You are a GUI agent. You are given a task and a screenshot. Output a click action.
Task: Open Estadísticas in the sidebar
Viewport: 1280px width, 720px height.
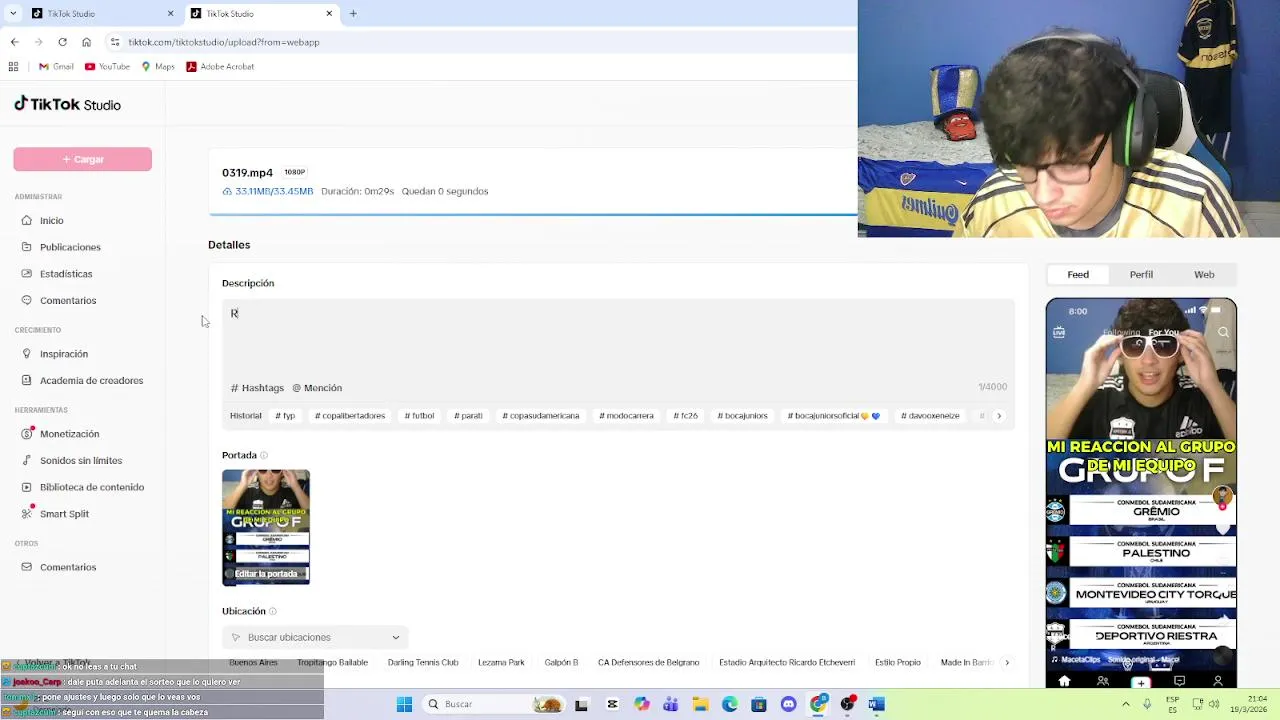[66, 274]
